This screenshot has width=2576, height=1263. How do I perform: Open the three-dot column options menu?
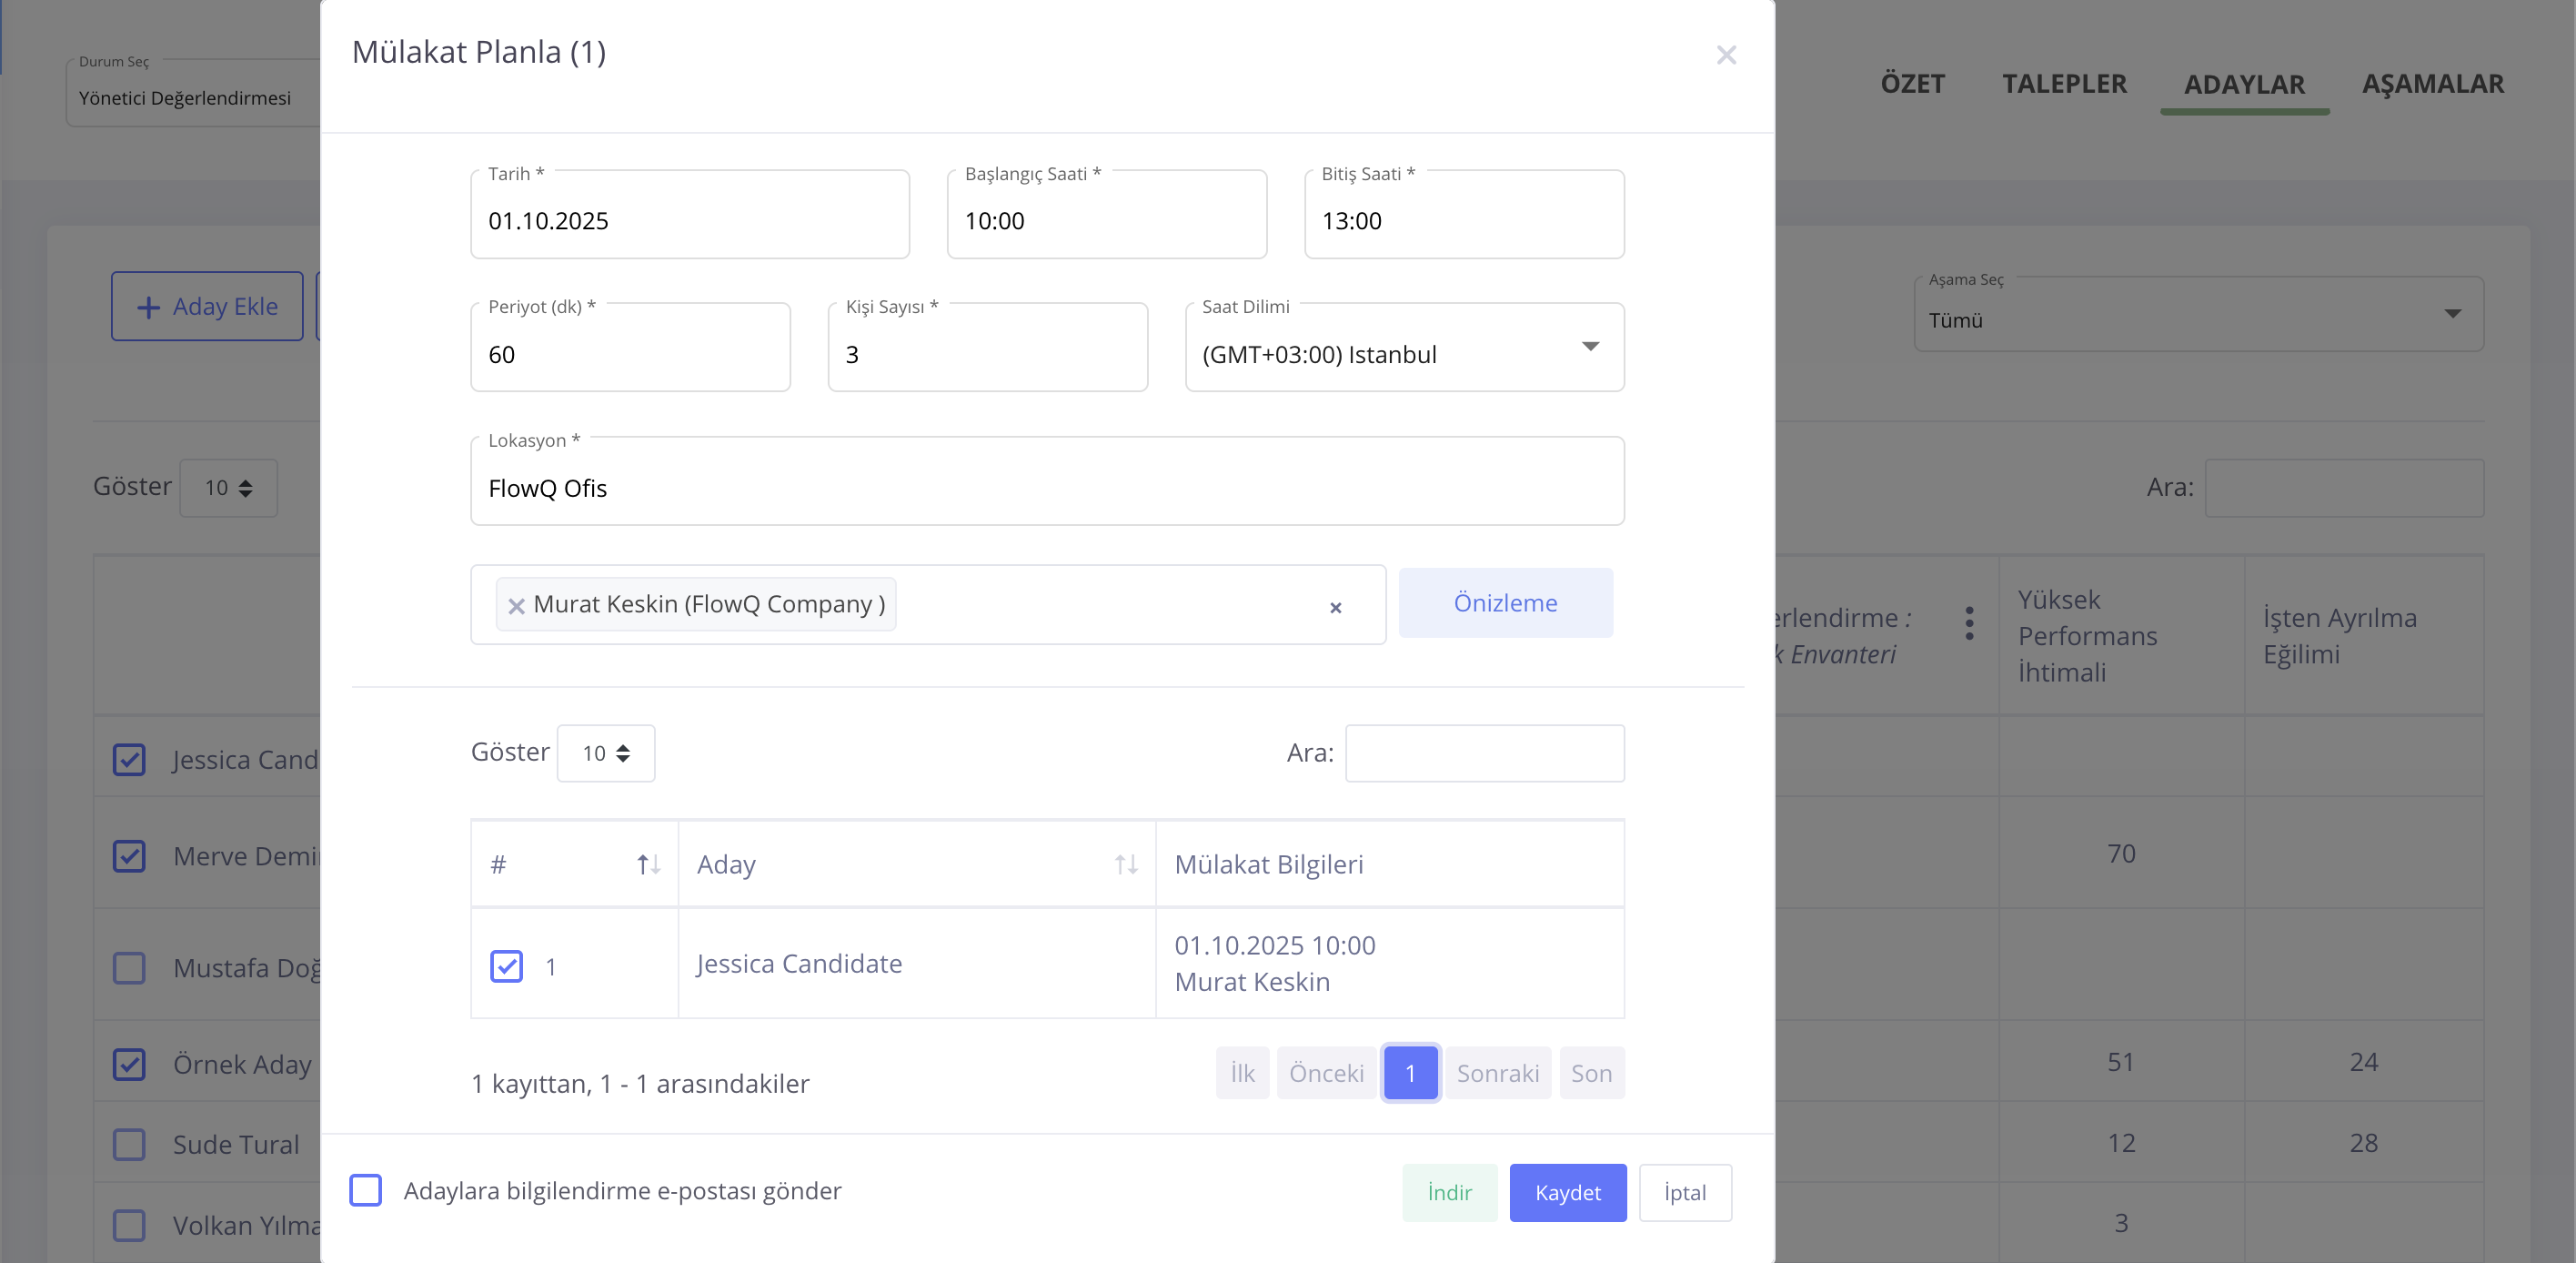(x=1968, y=623)
